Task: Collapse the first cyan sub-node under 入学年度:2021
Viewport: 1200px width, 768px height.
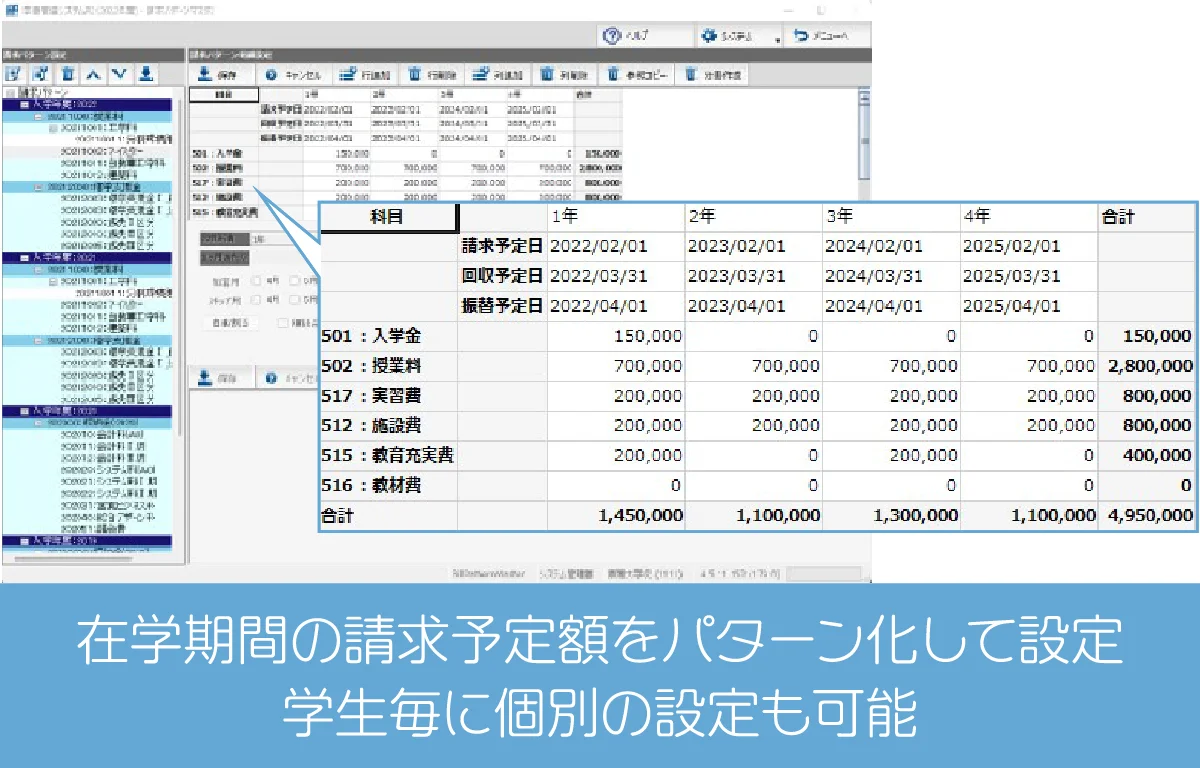Action: coord(37,270)
